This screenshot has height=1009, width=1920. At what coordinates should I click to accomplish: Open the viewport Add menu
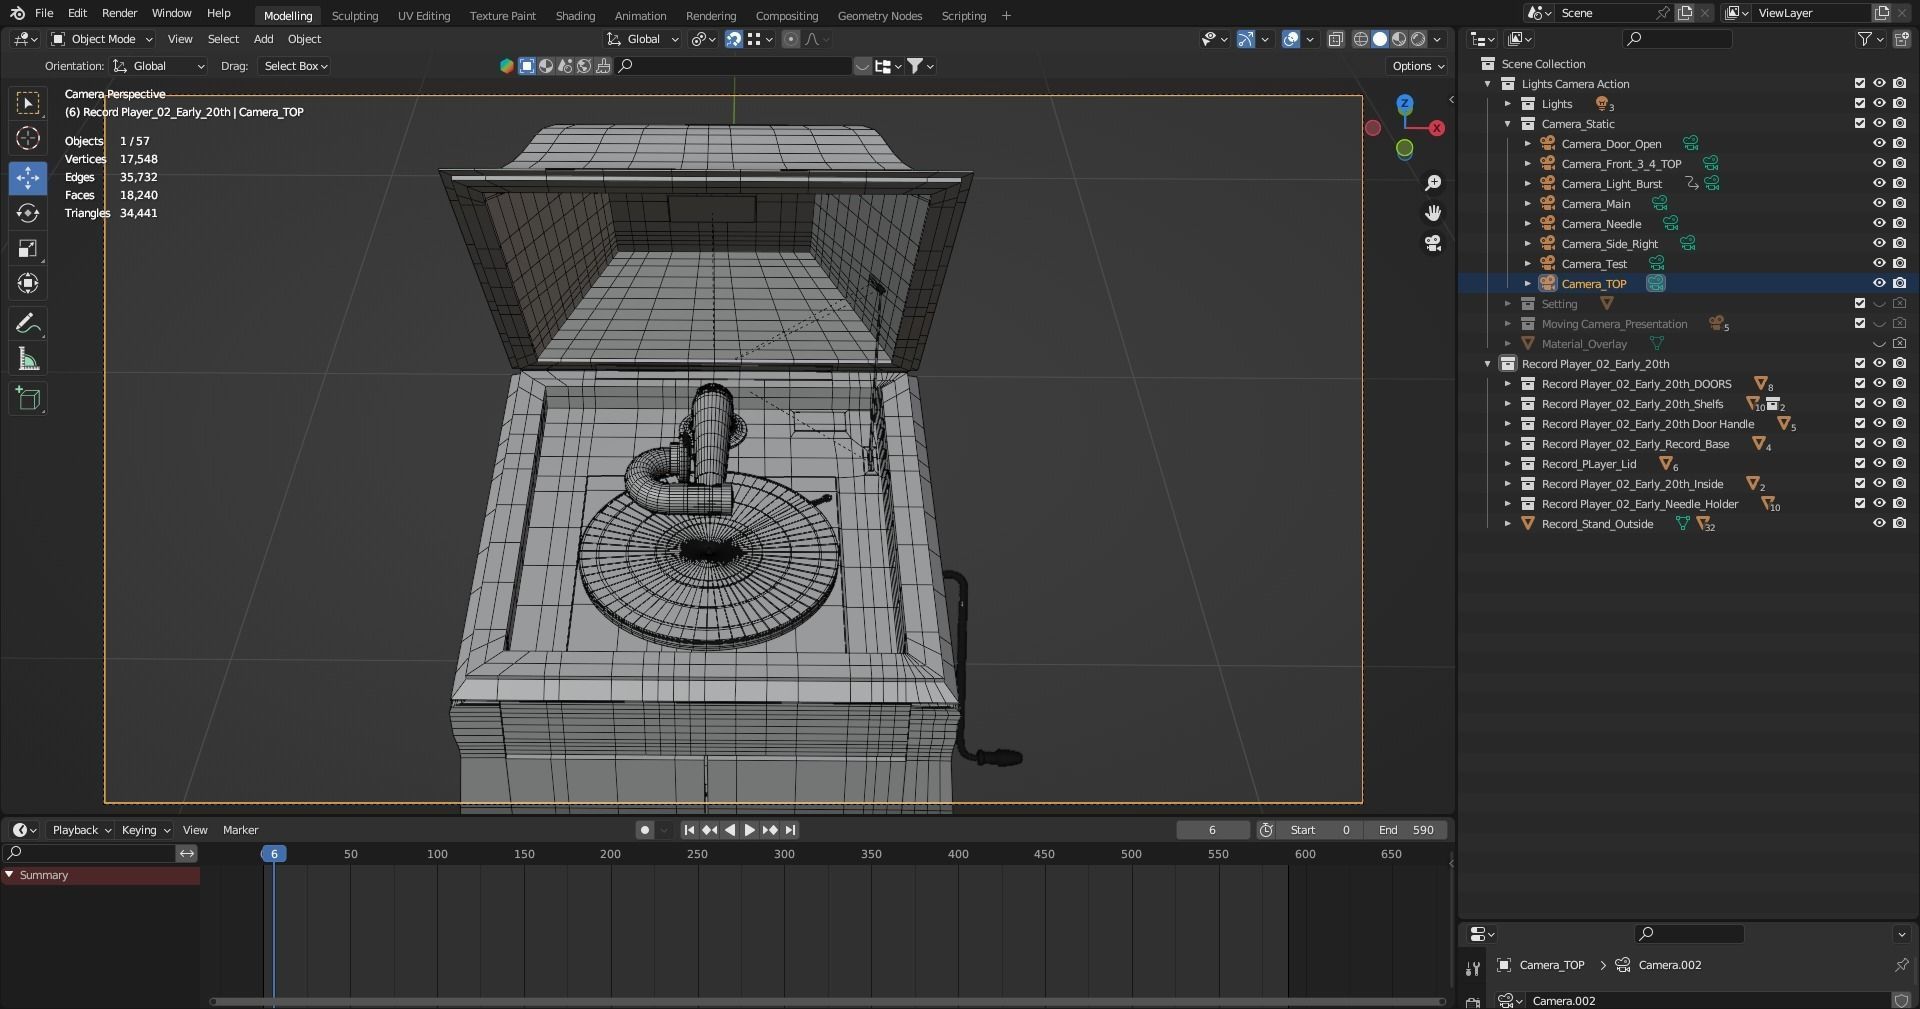(x=263, y=39)
